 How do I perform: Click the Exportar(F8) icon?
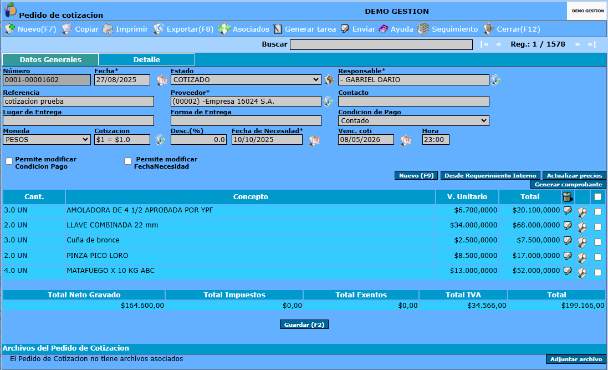158,29
